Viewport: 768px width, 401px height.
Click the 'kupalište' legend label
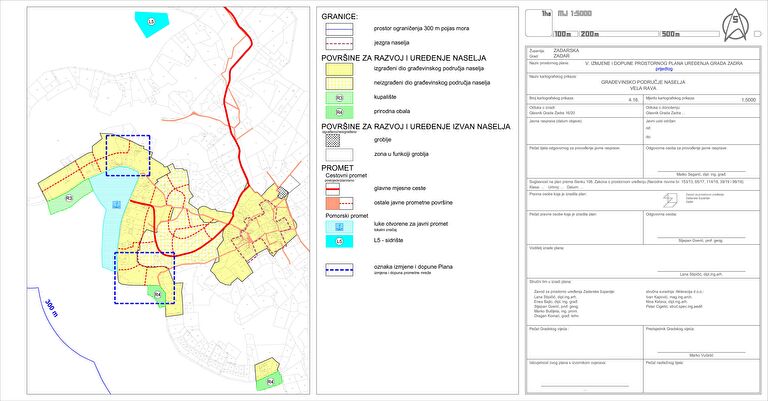click(x=385, y=97)
